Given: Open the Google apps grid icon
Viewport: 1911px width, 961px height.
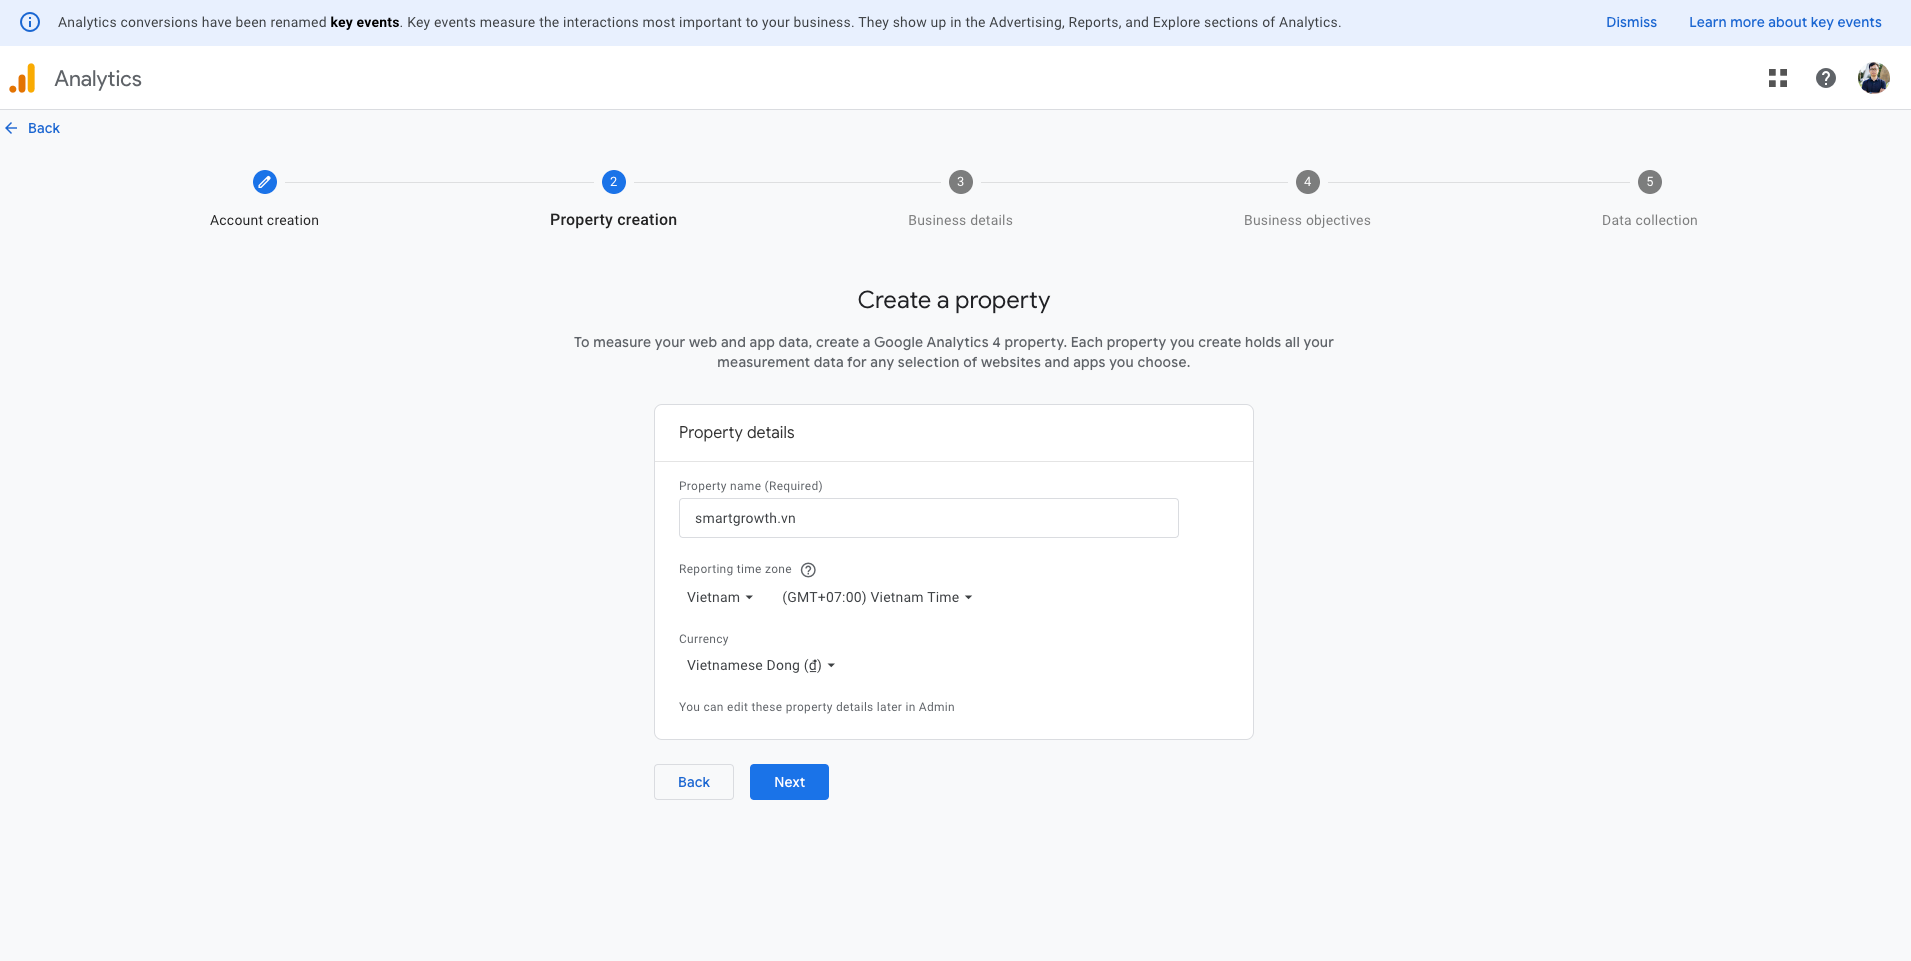Looking at the screenshot, I should [x=1777, y=78].
